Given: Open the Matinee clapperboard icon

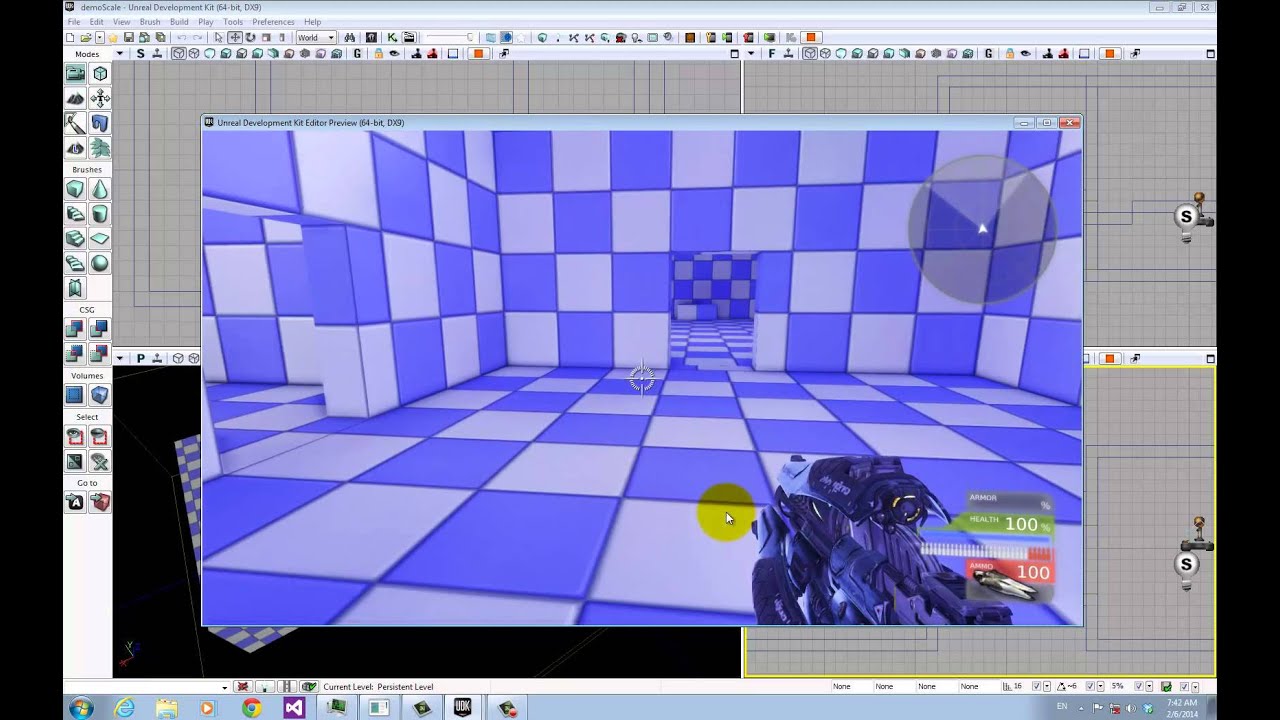Looking at the screenshot, I should (408, 38).
